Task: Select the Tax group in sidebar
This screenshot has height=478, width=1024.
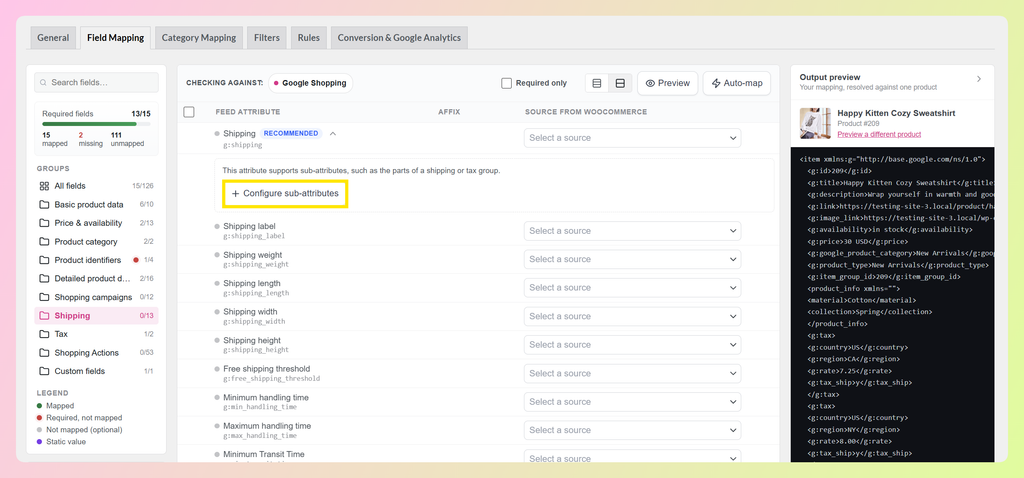Action: coord(97,334)
